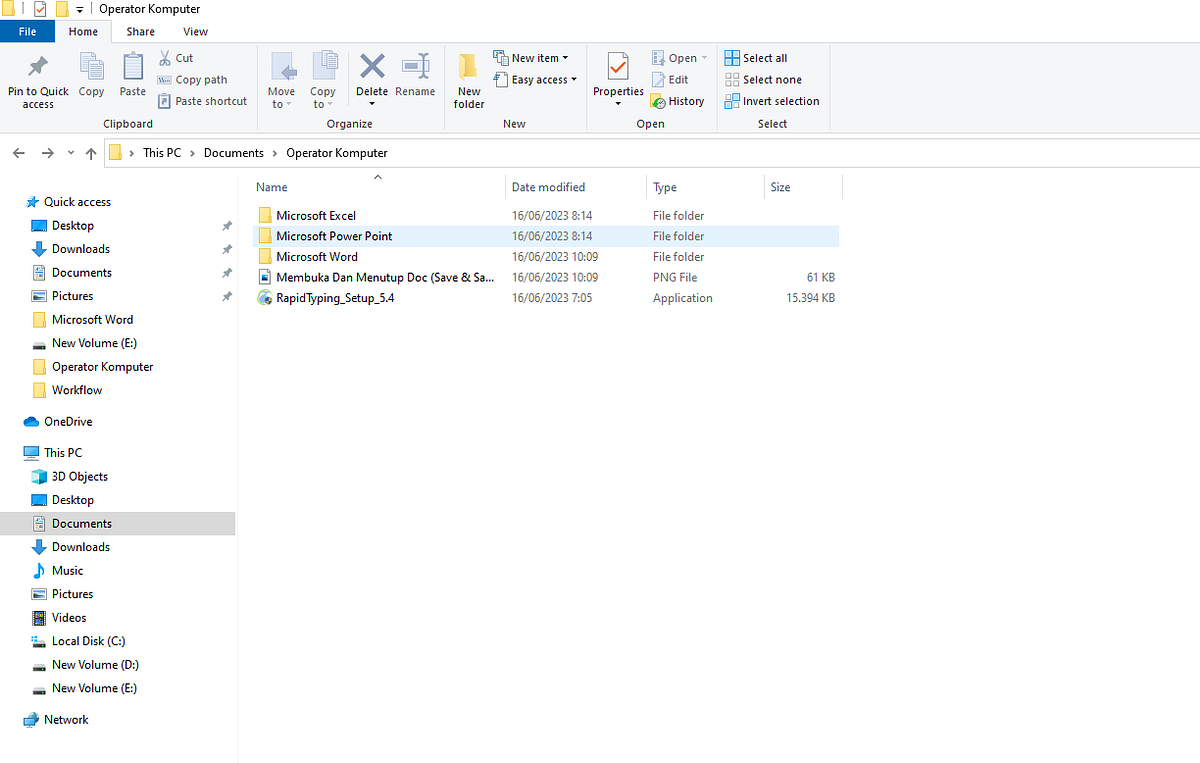Navigate back using the back arrow
The width and height of the screenshot is (1200, 763).
(18, 152)
